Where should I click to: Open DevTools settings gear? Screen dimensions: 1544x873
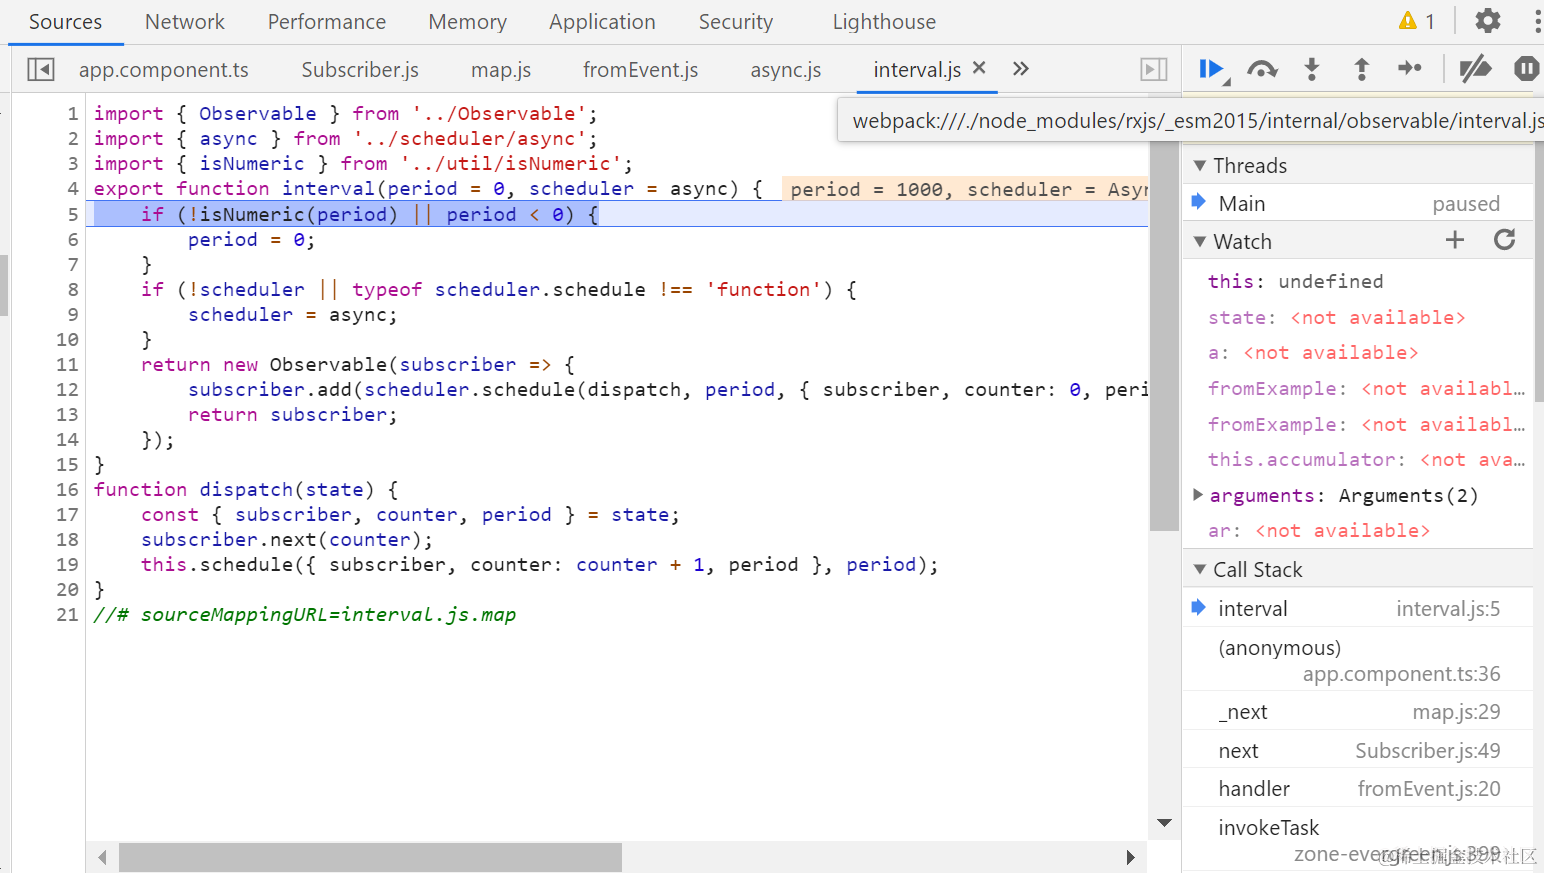pos(1488,21)
